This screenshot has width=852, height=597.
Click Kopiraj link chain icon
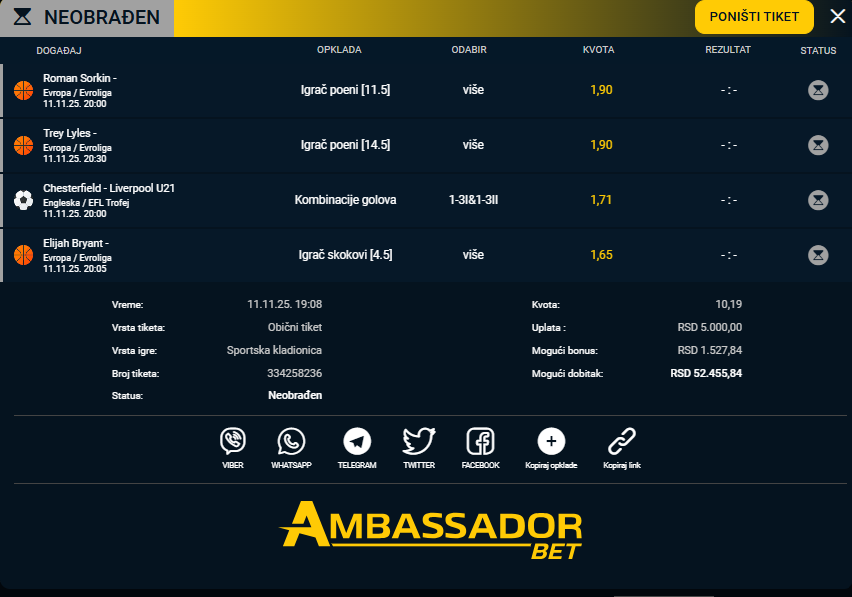(622, 441)
